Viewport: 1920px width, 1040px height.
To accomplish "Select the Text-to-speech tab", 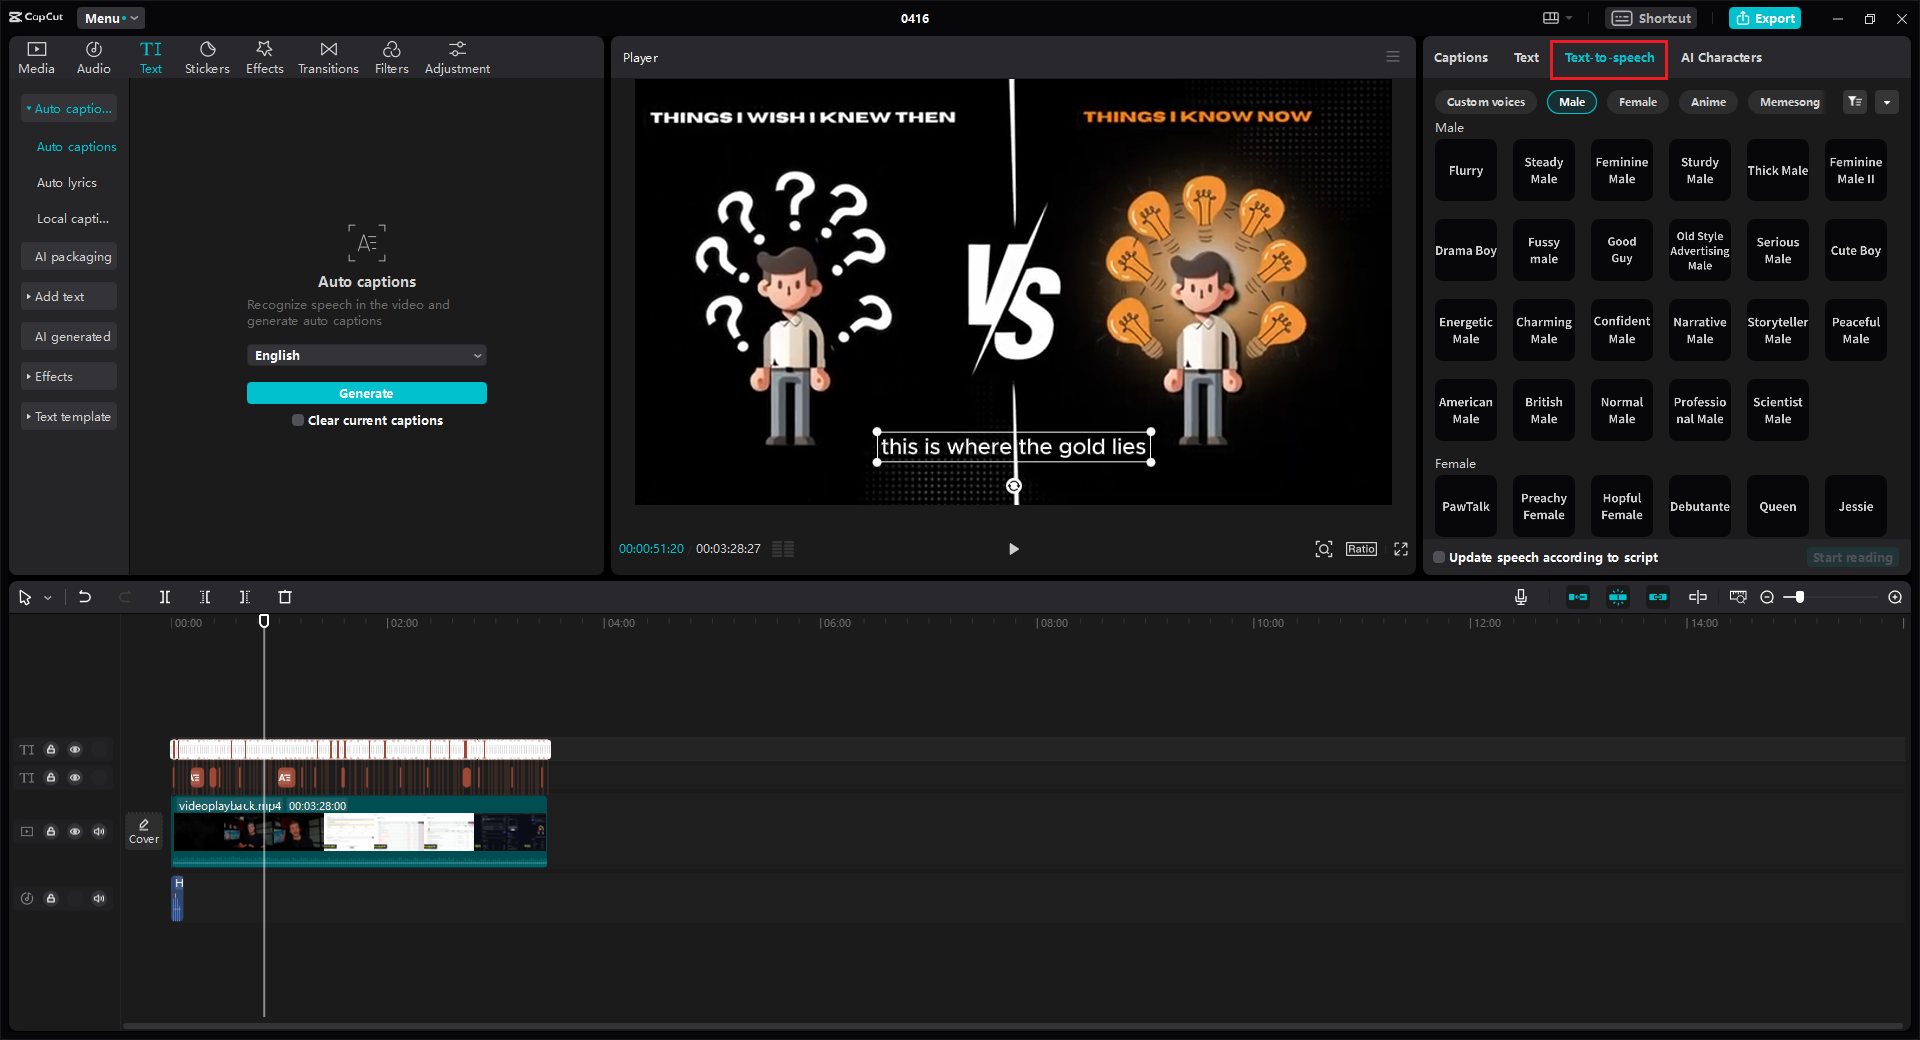I will [x=1609, y=58].
